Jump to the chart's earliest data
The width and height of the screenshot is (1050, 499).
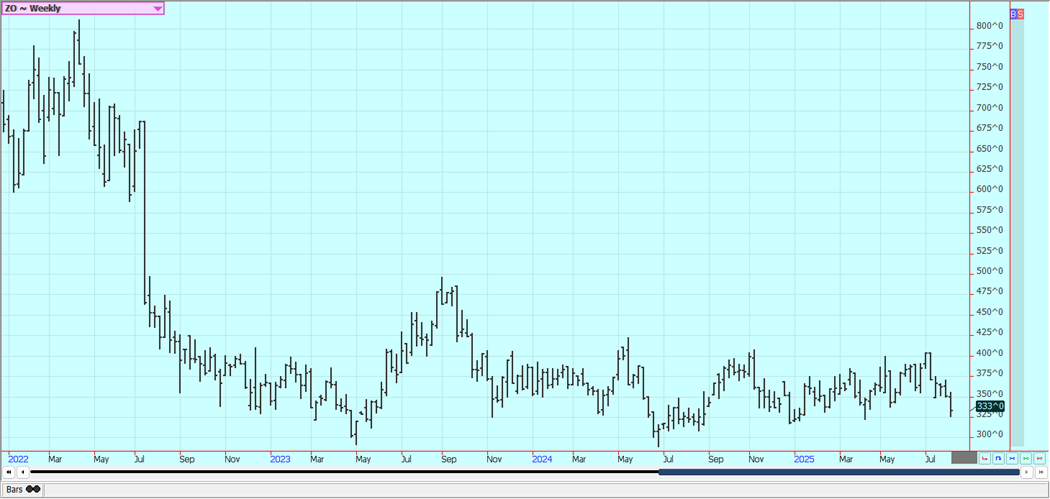tap(8, 472)
